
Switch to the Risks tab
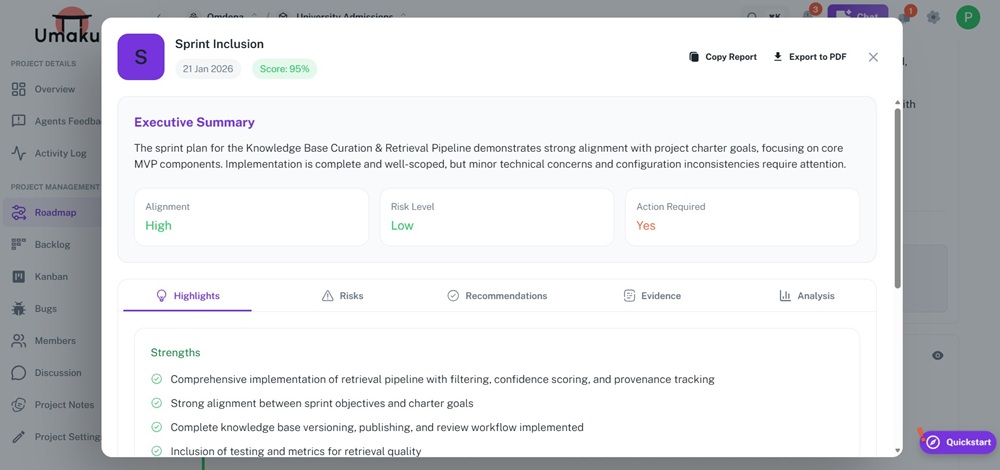342,296
